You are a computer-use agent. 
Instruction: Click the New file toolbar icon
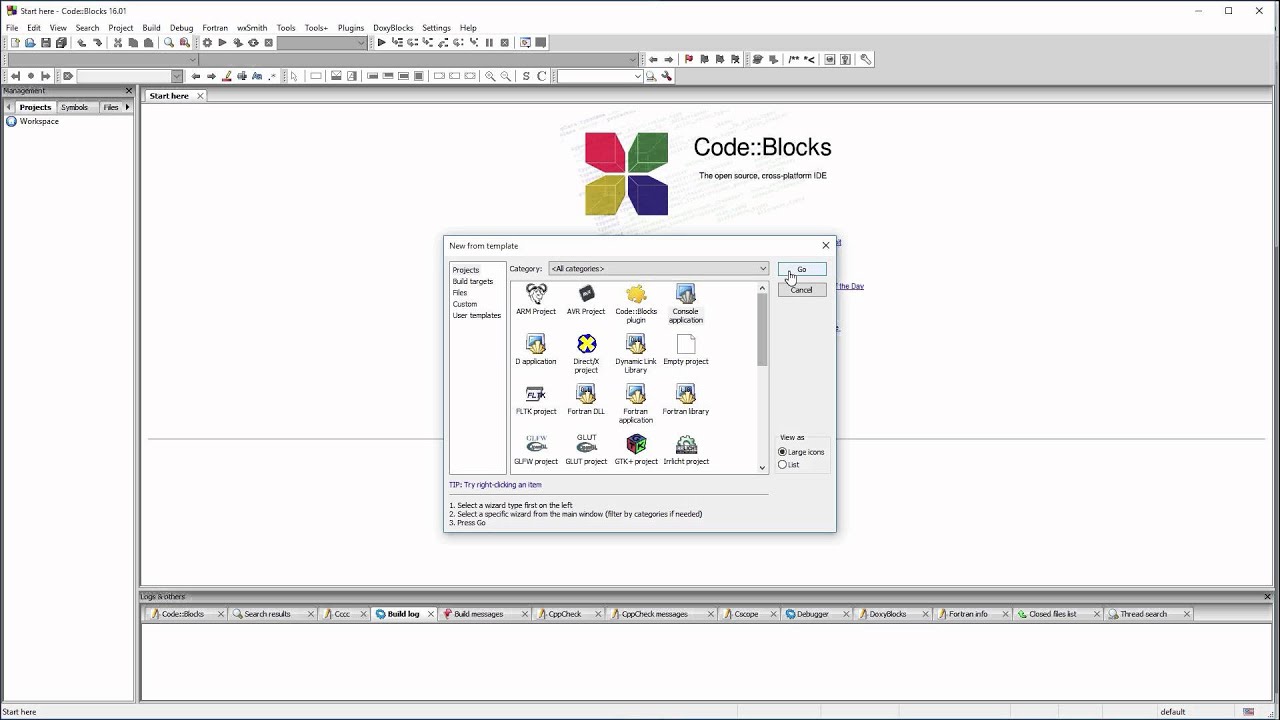pyautogui.click(x=15, y=43)
